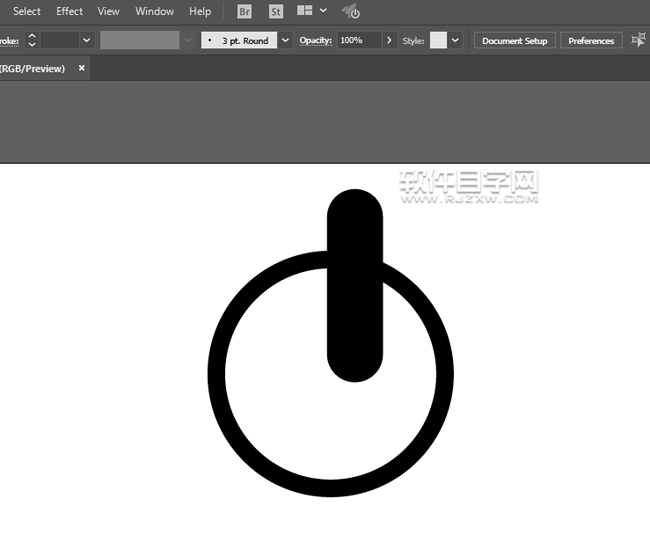Click the Adobe Stock St icon

click(276, 12)
